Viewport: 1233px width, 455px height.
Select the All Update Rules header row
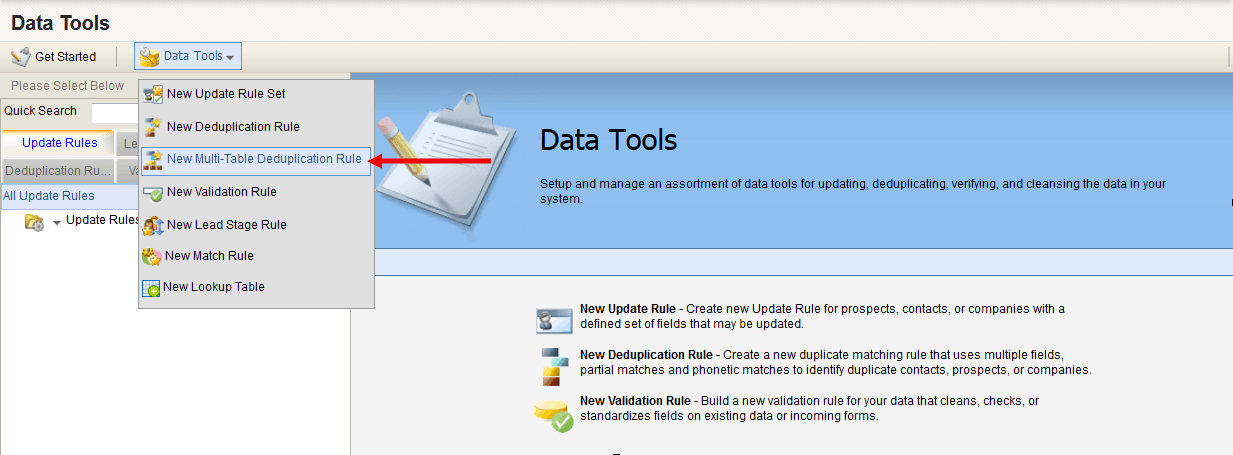pyautogui.click(x=70, y=196)
